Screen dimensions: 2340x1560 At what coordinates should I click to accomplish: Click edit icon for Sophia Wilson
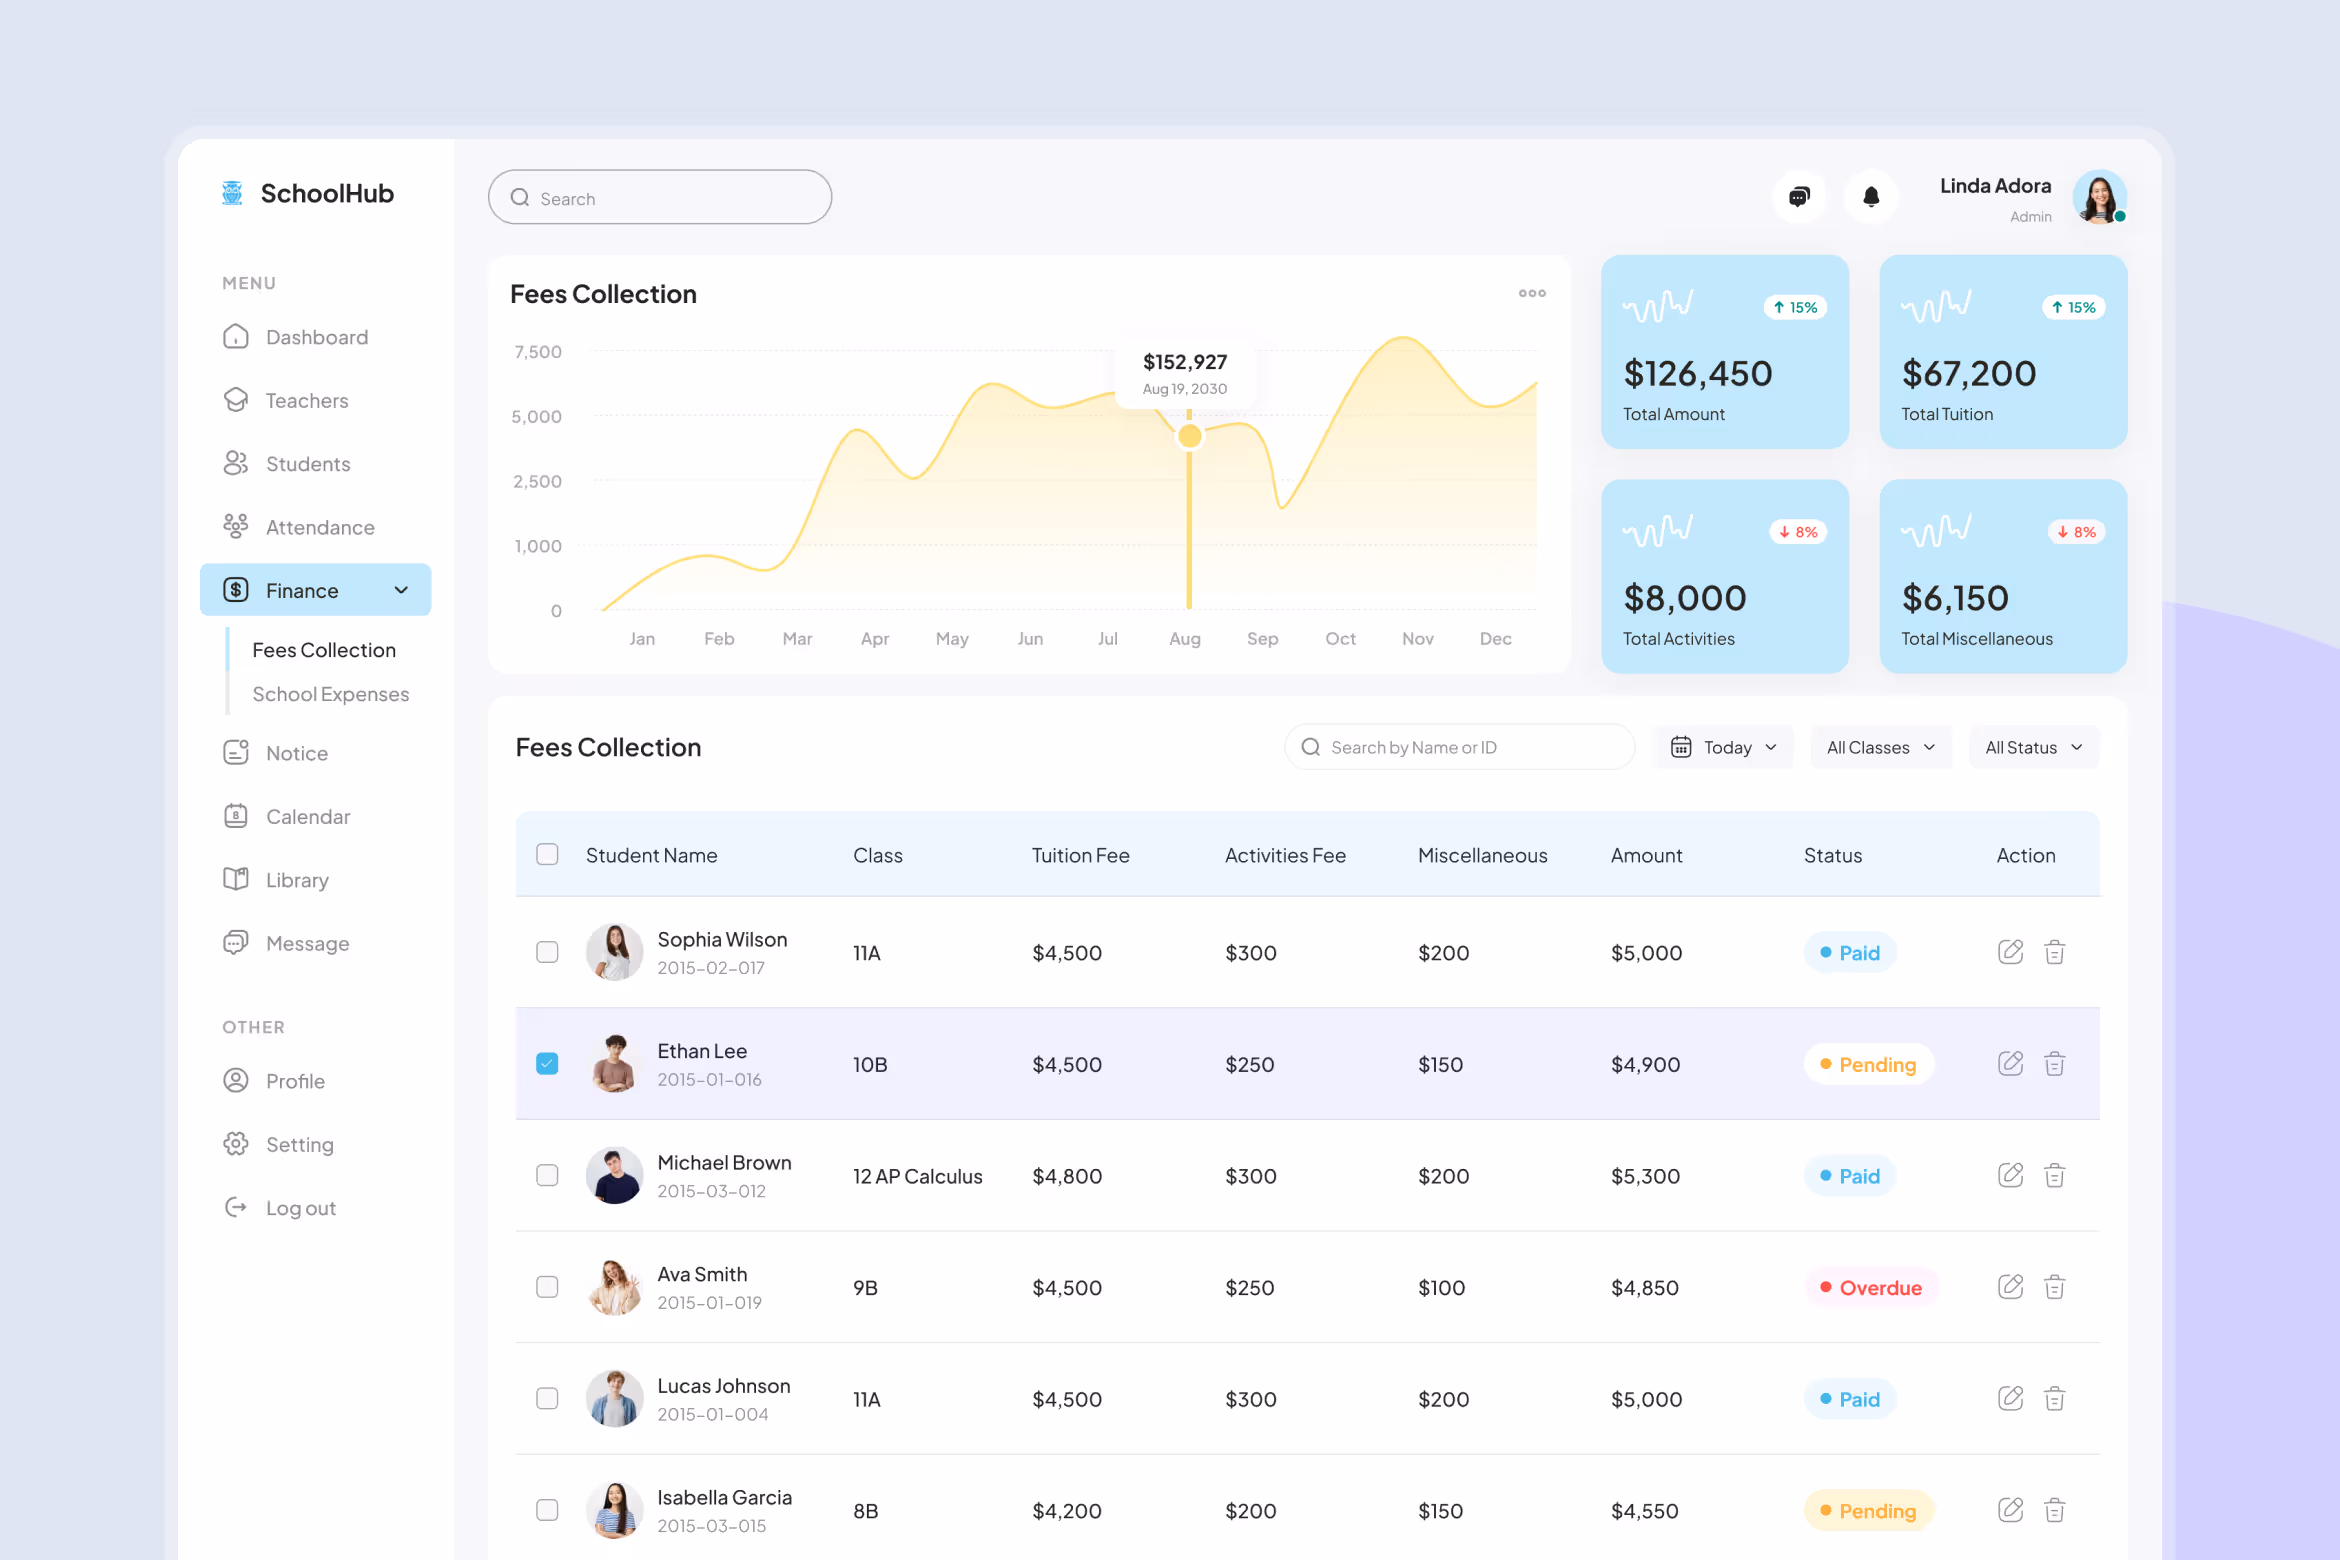pyautogui.click(x=2010, y=952)
